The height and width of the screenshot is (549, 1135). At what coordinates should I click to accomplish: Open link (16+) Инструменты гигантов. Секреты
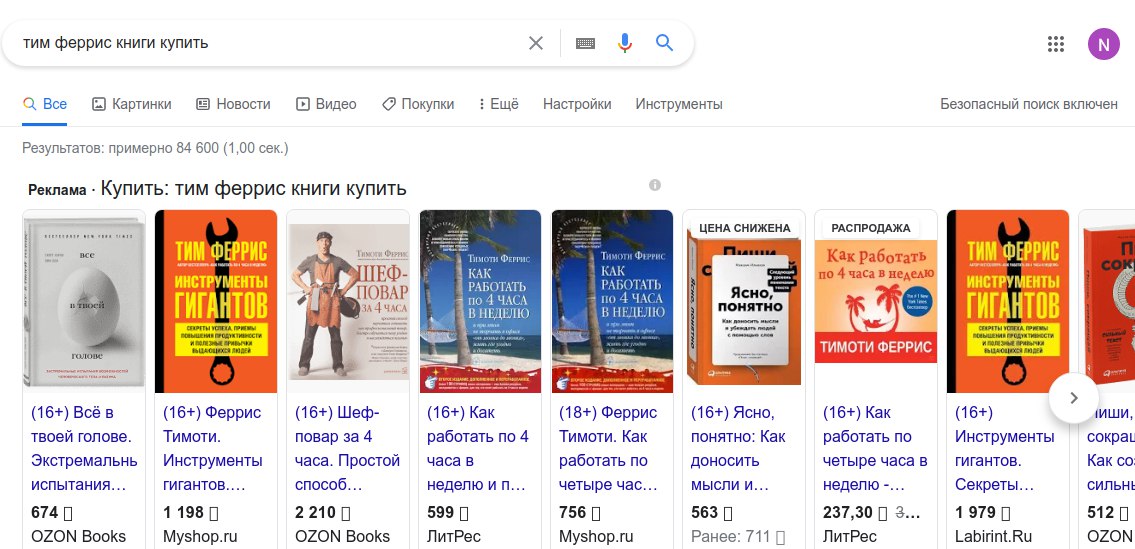[x=1004, y=448]
